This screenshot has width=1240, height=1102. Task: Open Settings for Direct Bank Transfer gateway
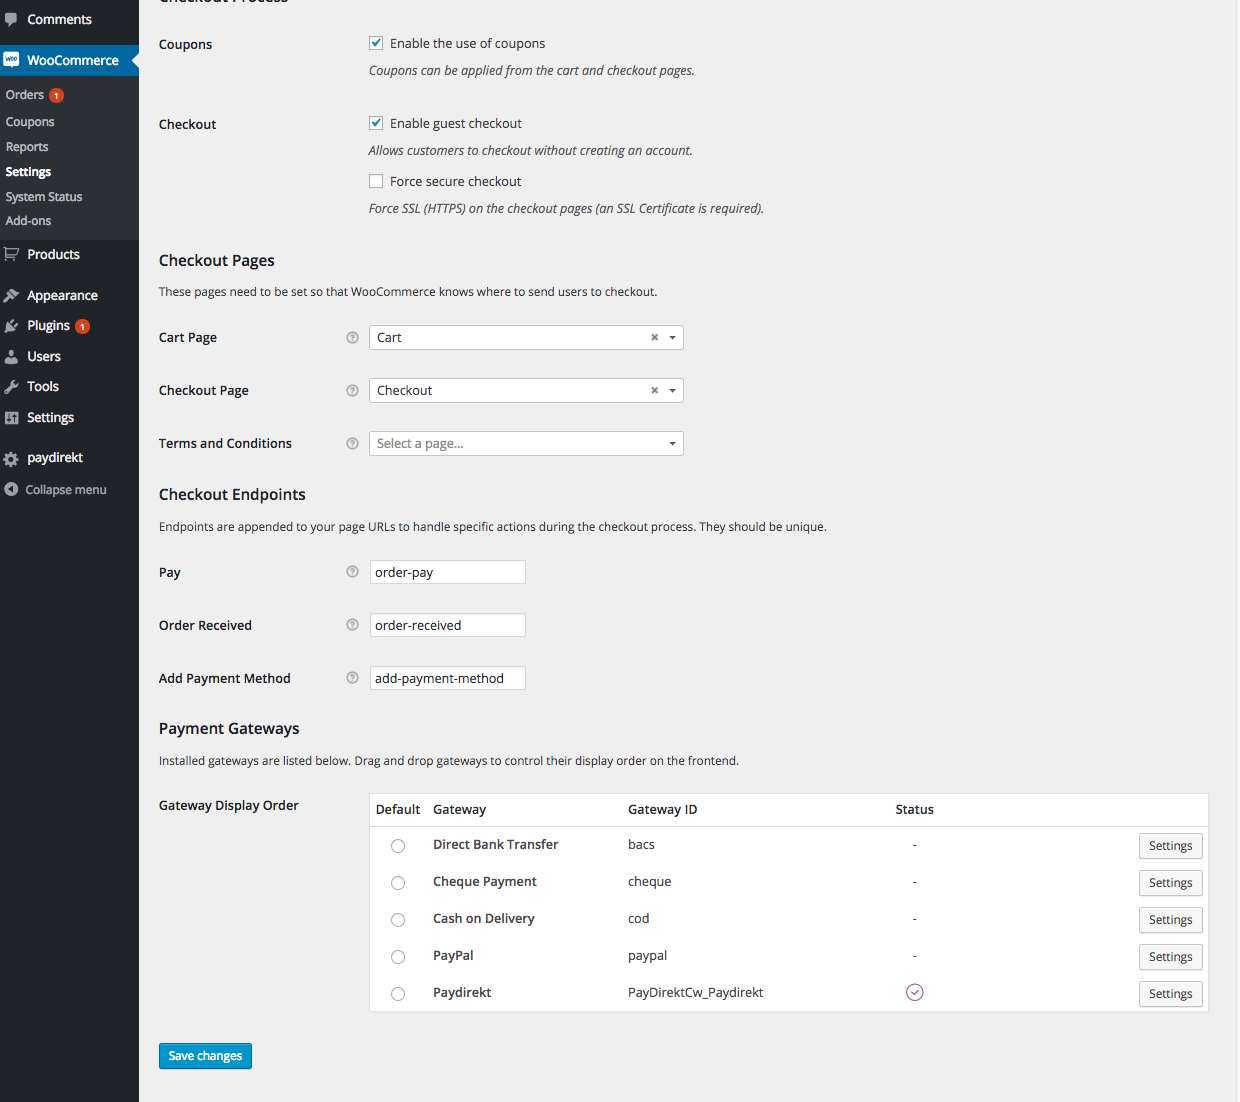click(1170, 846)
